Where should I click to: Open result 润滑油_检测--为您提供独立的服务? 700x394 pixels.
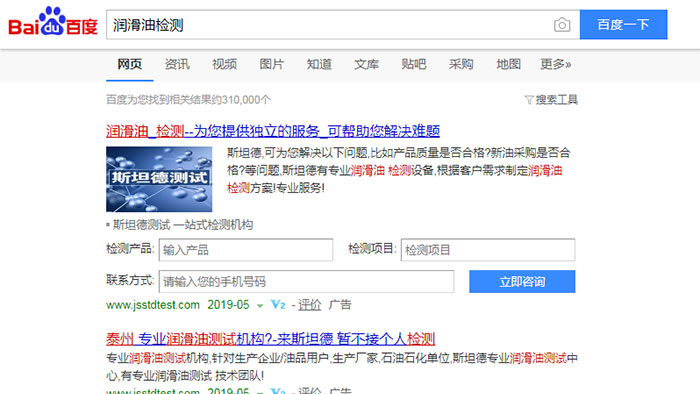point(273,131)
